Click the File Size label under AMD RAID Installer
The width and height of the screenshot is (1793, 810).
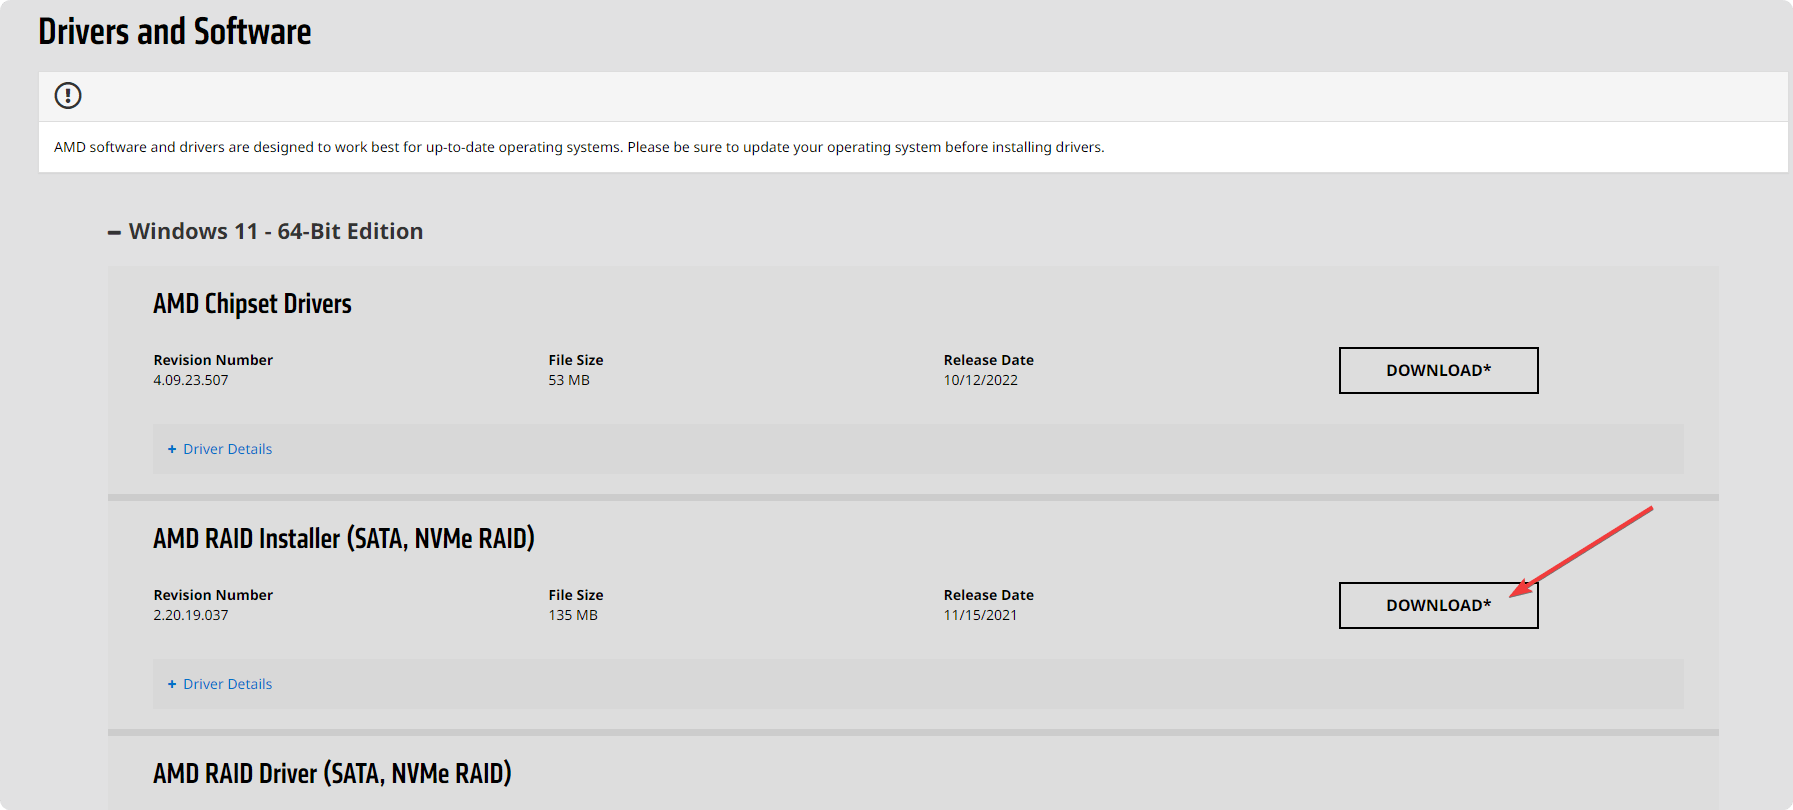click(576, 595)
